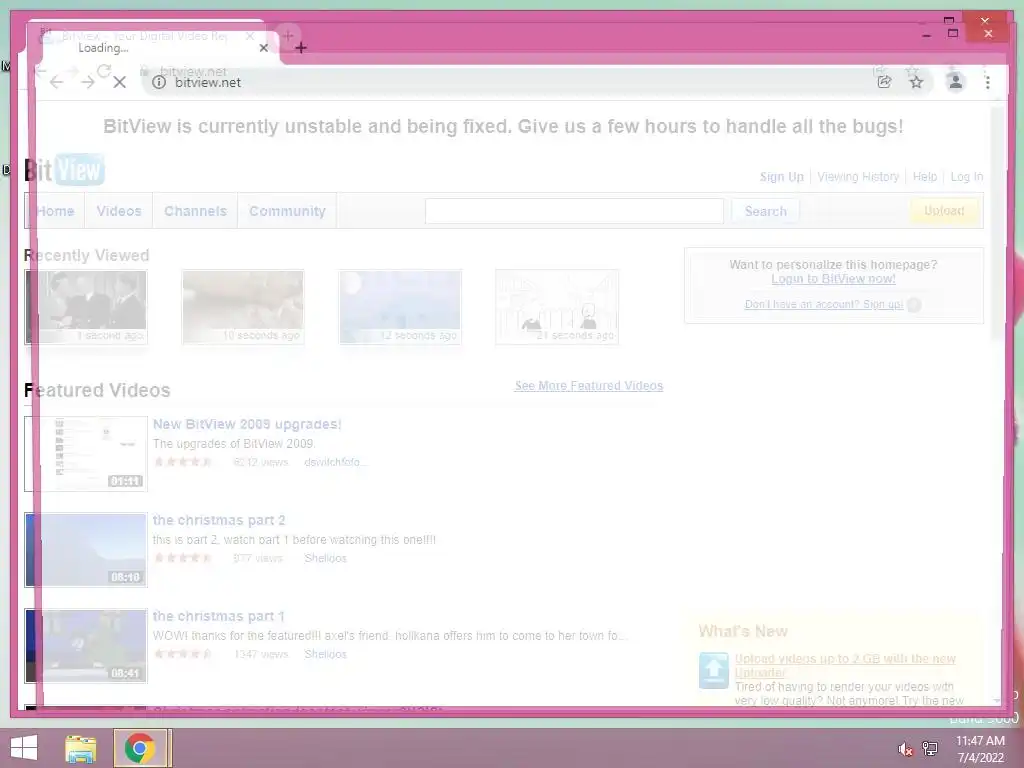Click the yellow Upload button
The height and width of the screenshot is (768, 1024).
944,210
